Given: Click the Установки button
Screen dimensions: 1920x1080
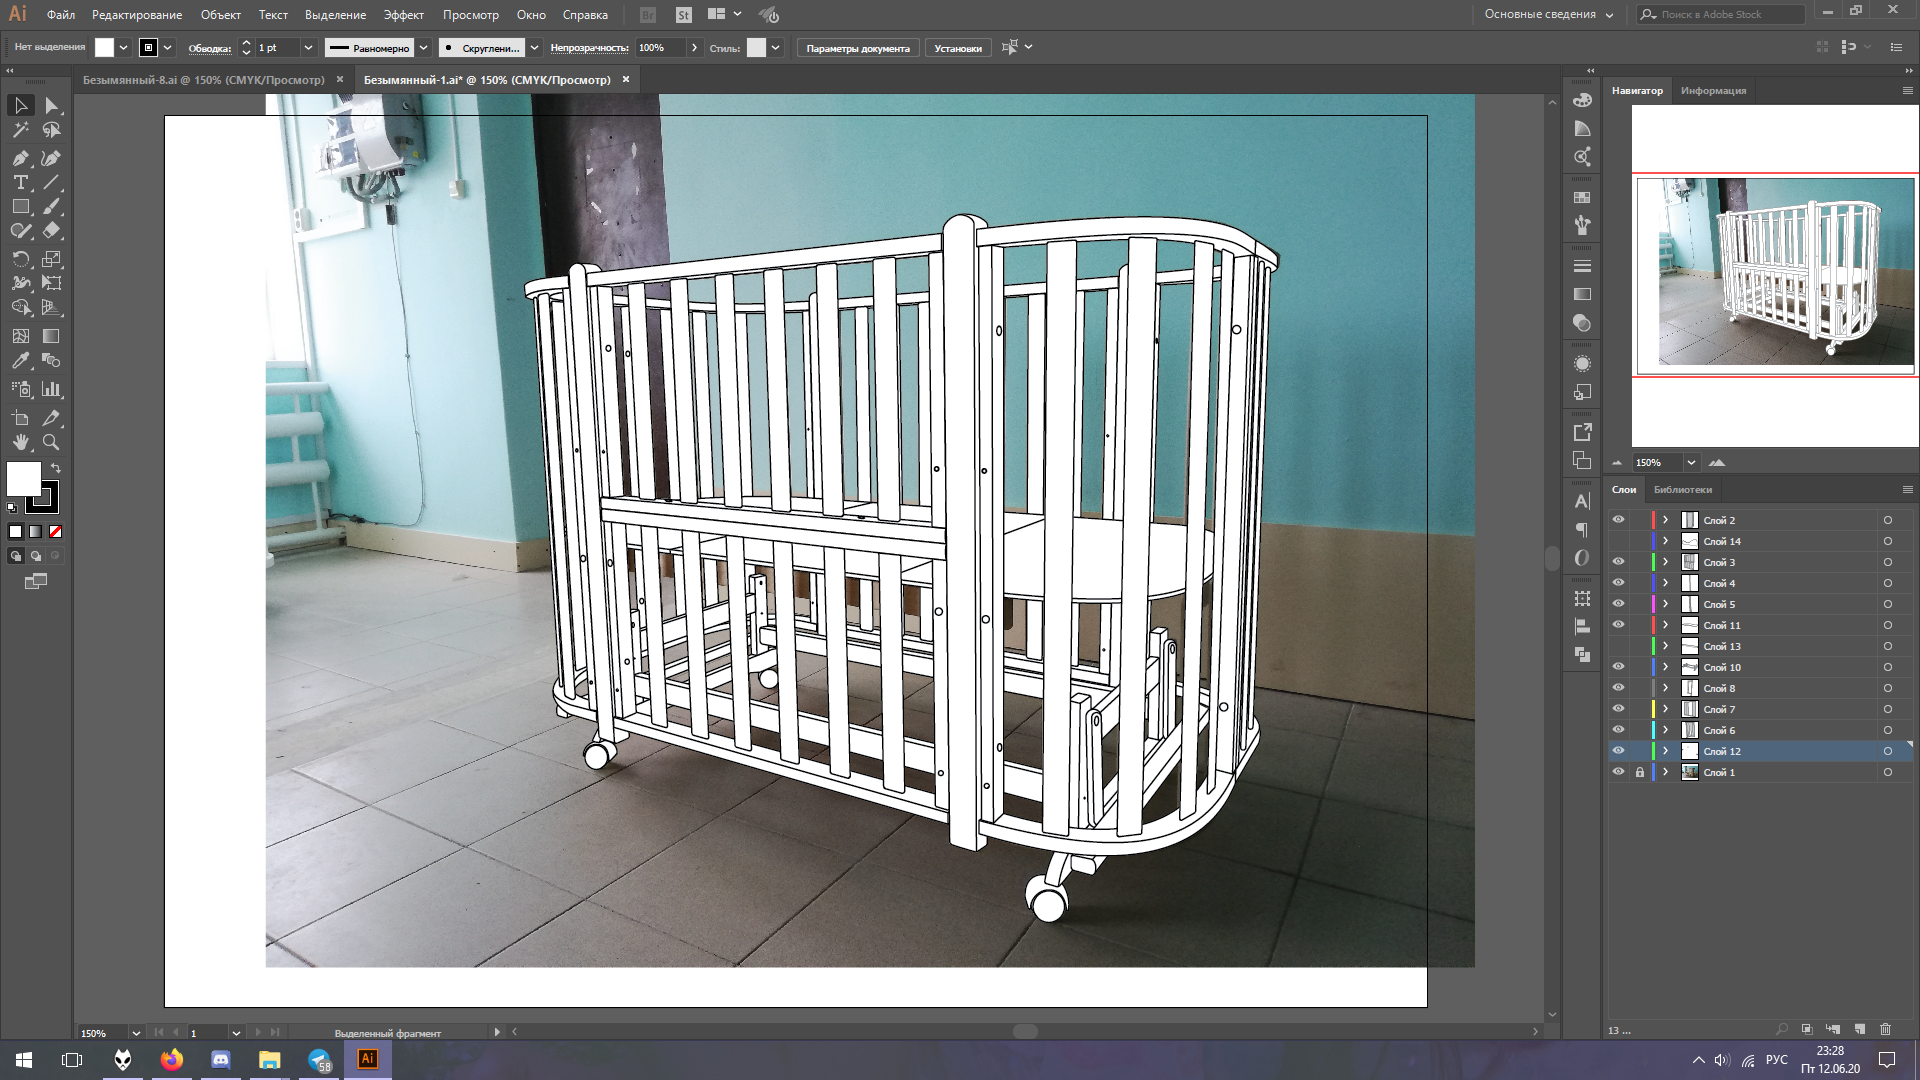Looking at the screenshot, I should click(957, 48).
